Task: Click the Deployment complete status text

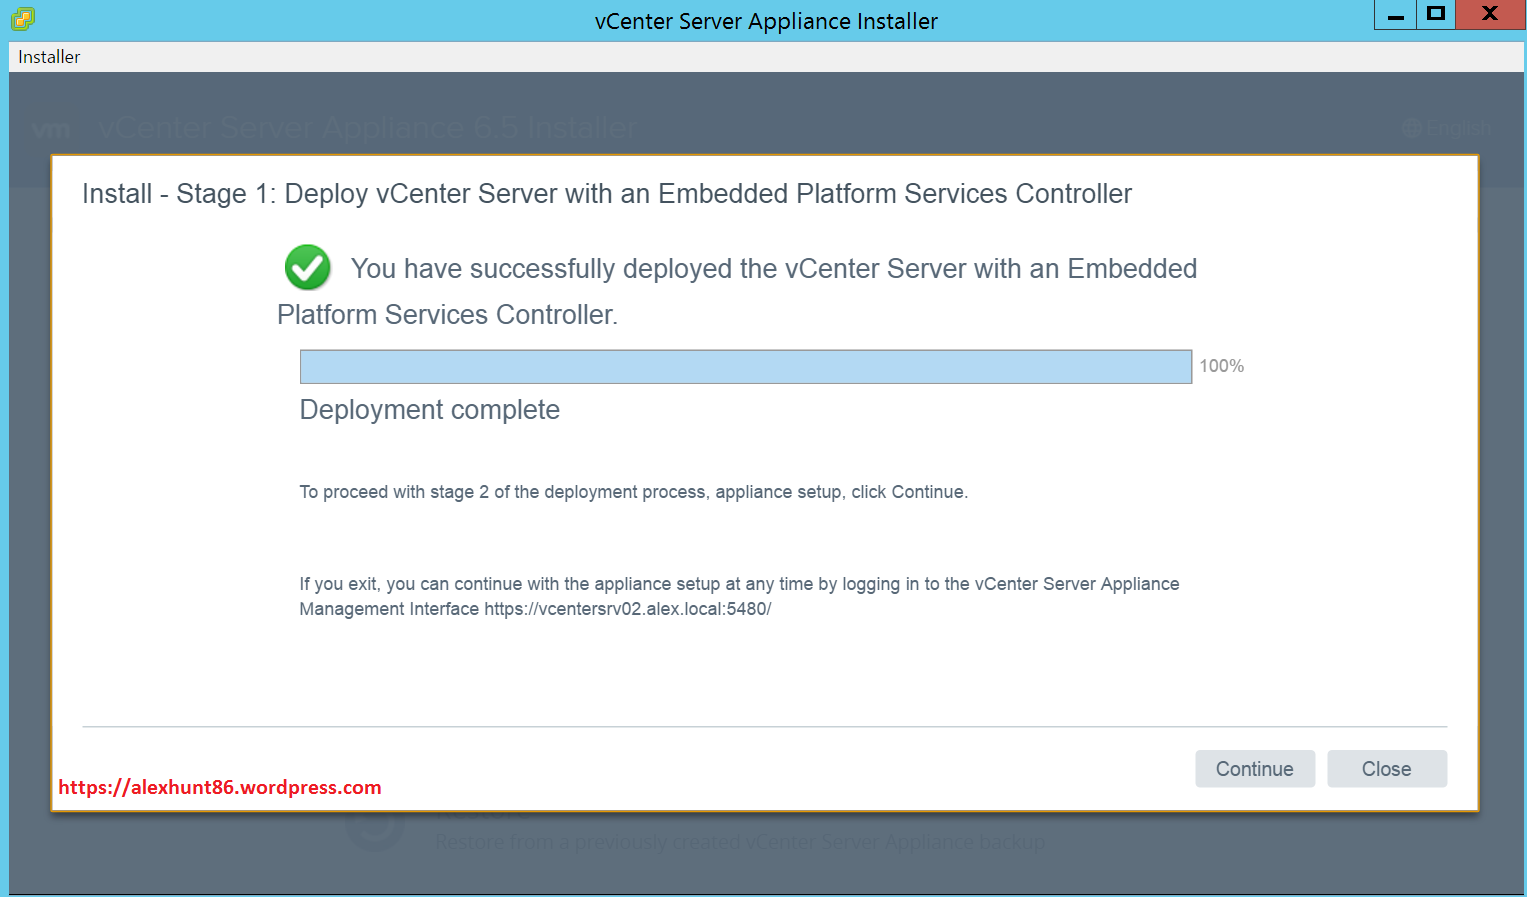Action: coord(429,409)
